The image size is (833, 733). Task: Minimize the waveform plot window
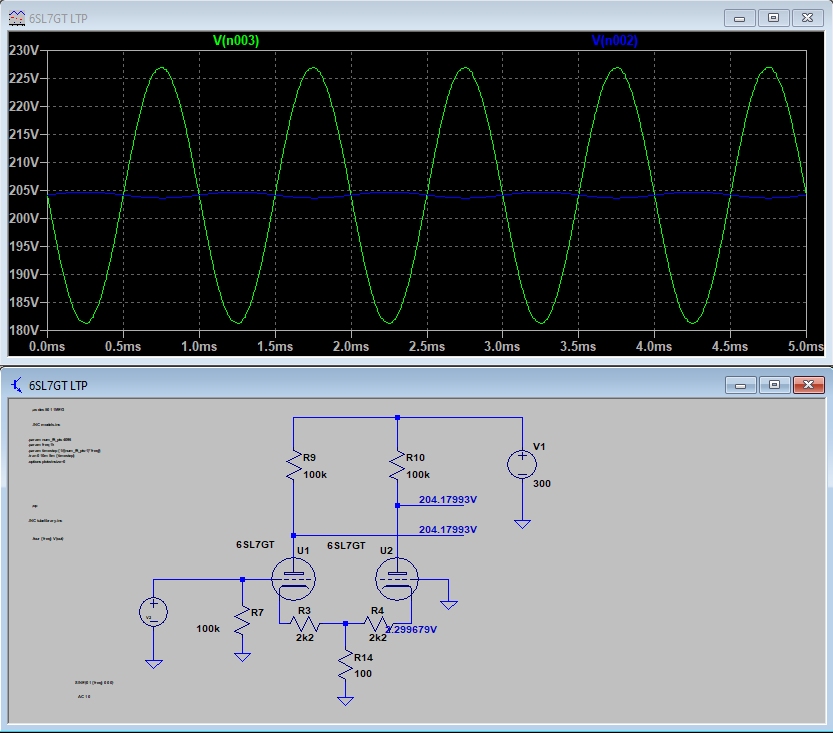click(740, 18)
